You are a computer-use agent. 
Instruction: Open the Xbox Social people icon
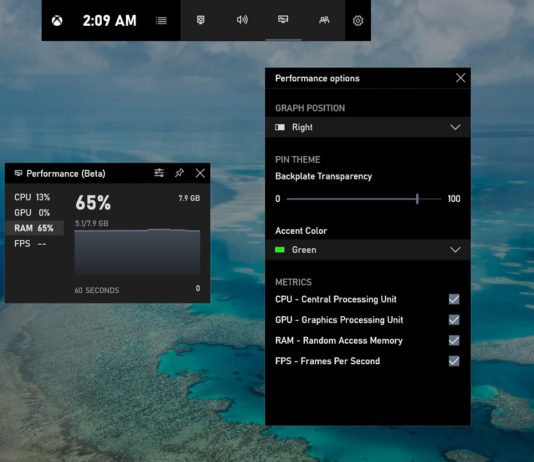(x=324, y=20)
